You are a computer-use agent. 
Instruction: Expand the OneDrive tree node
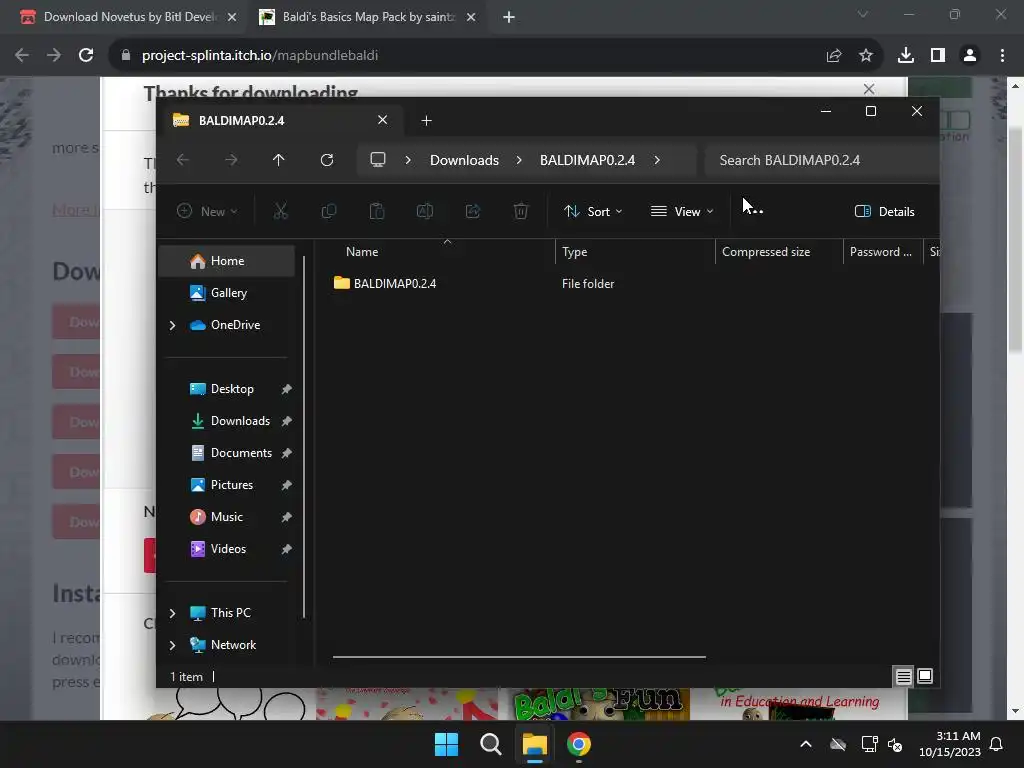coord(172,325)
